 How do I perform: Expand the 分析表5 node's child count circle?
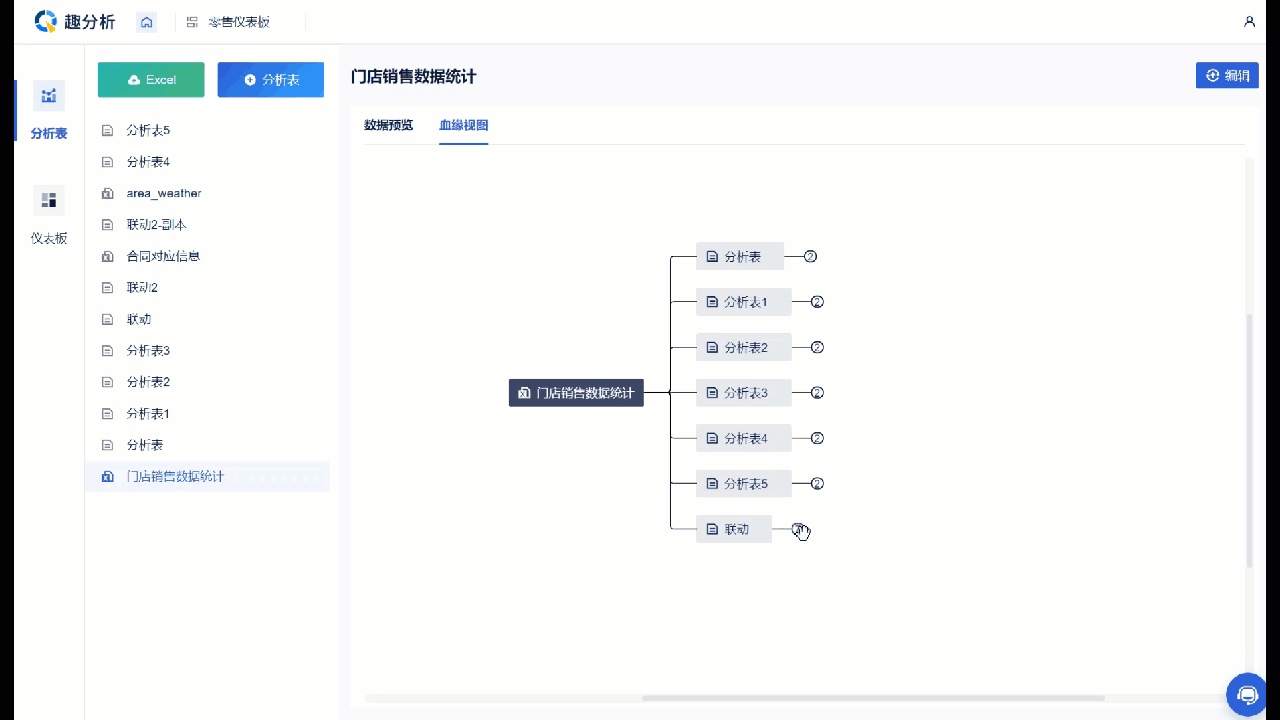817,484
